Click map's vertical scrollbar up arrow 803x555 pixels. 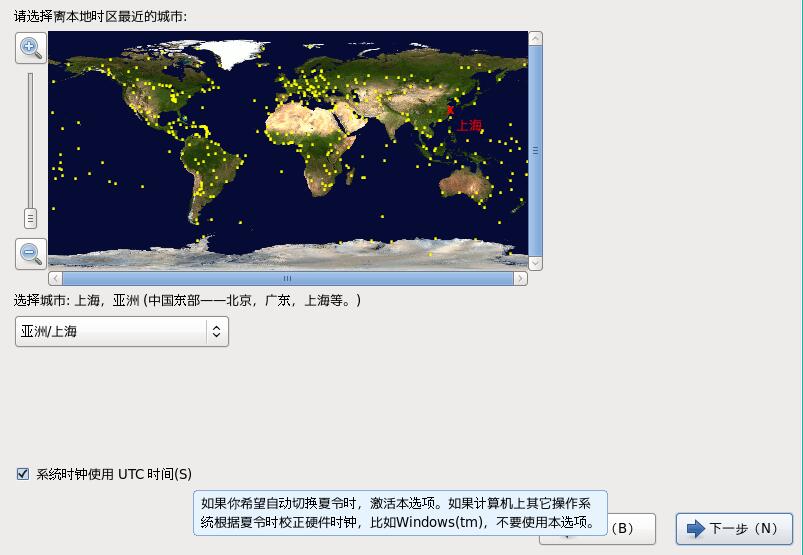(x=535, y=38)
